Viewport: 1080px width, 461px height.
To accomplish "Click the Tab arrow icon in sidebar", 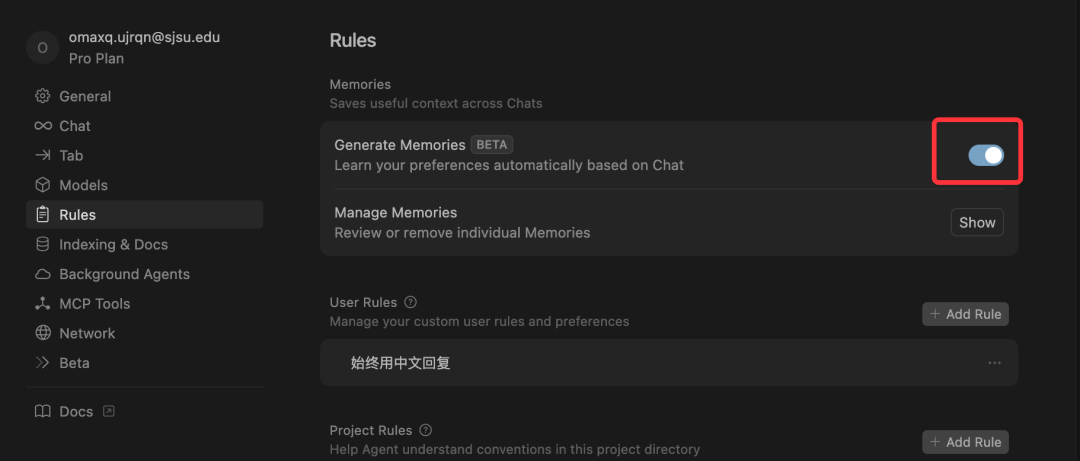I will pyautogui.click(x=43, y=155).
